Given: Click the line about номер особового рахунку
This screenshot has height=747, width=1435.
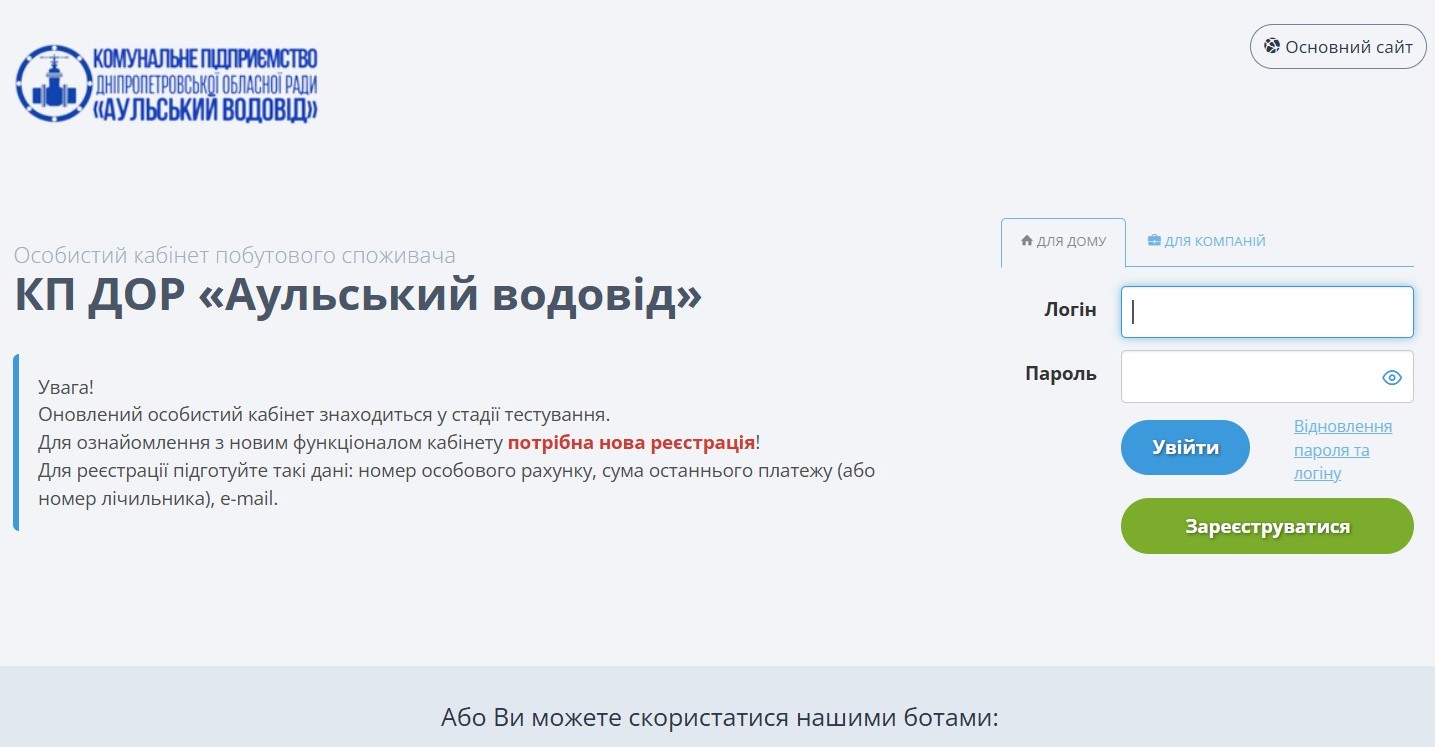Looking at the screenshot, I should [457, 484].
